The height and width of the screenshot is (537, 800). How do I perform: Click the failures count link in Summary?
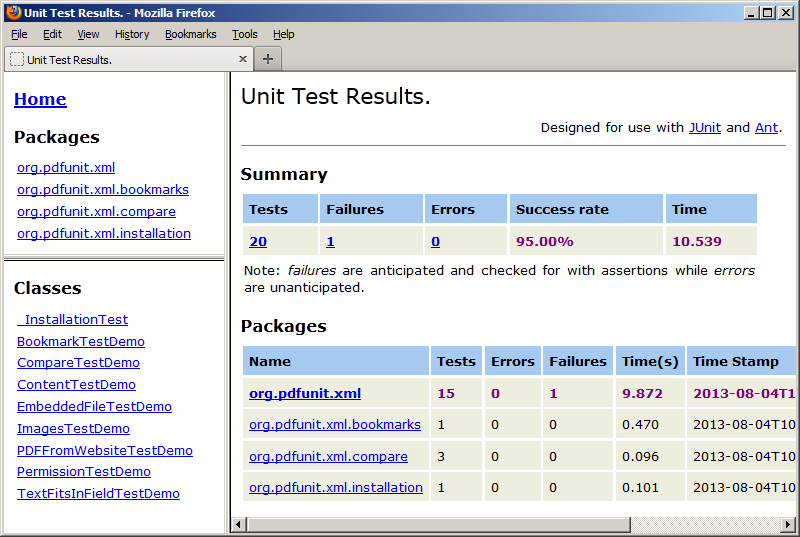(330, 241)
